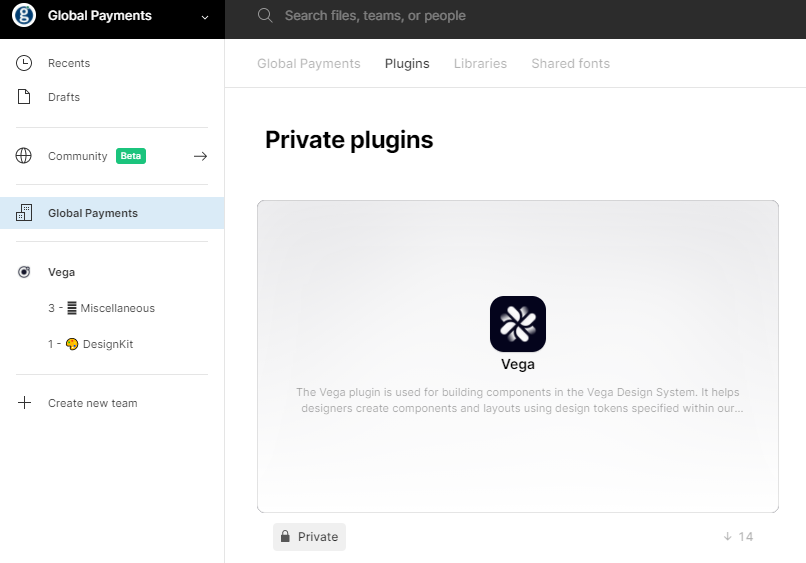Switch to the Plugins tab
Viewport: 806px width, 563px height.
click(407, 64)
